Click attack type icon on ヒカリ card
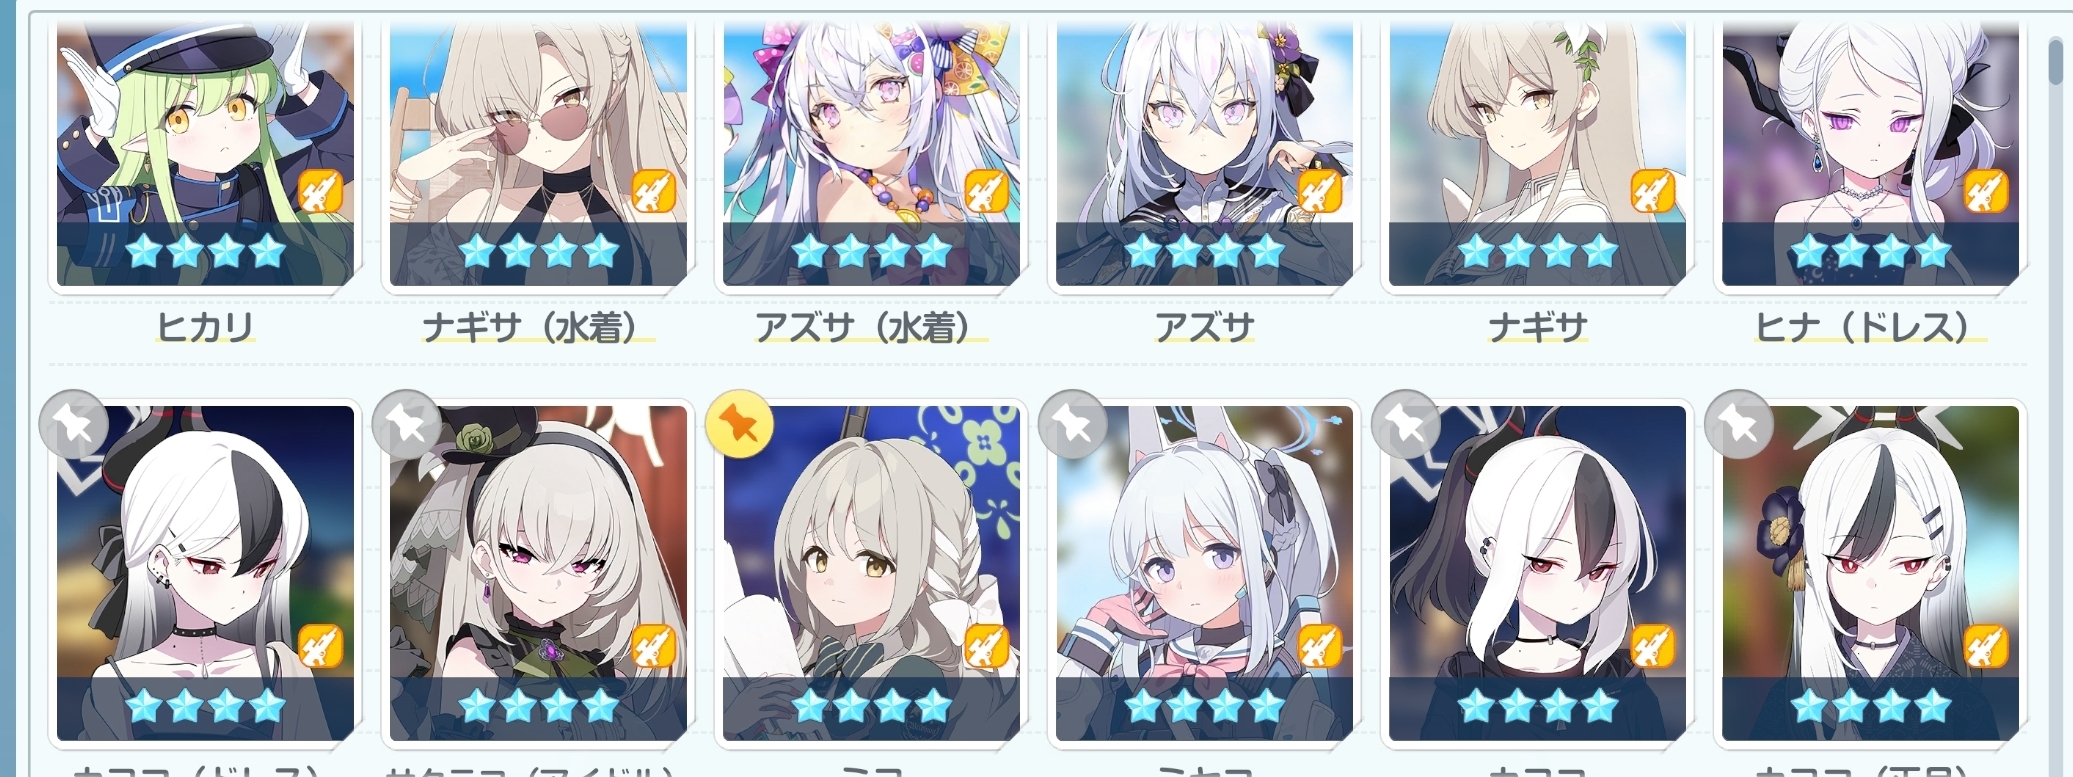The image size is (2073, 777). (x=321, y=192)
